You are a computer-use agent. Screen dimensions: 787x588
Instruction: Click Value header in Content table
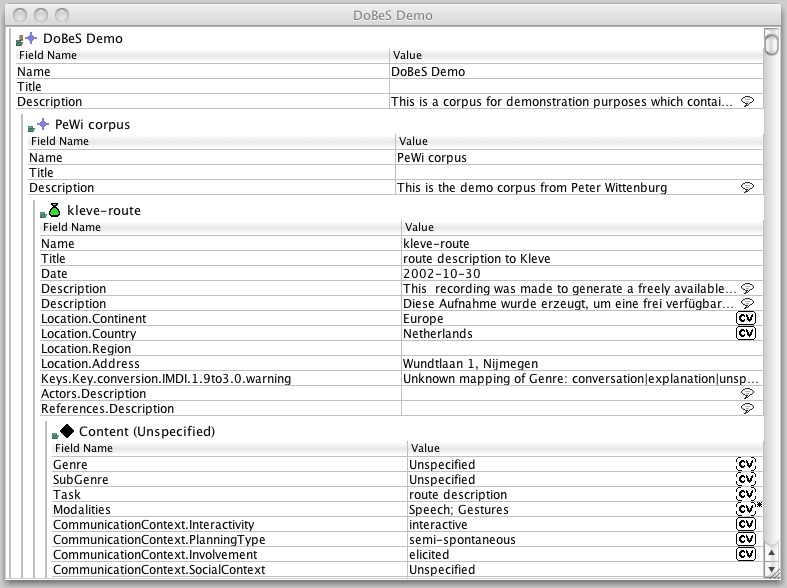coord(585,448)
